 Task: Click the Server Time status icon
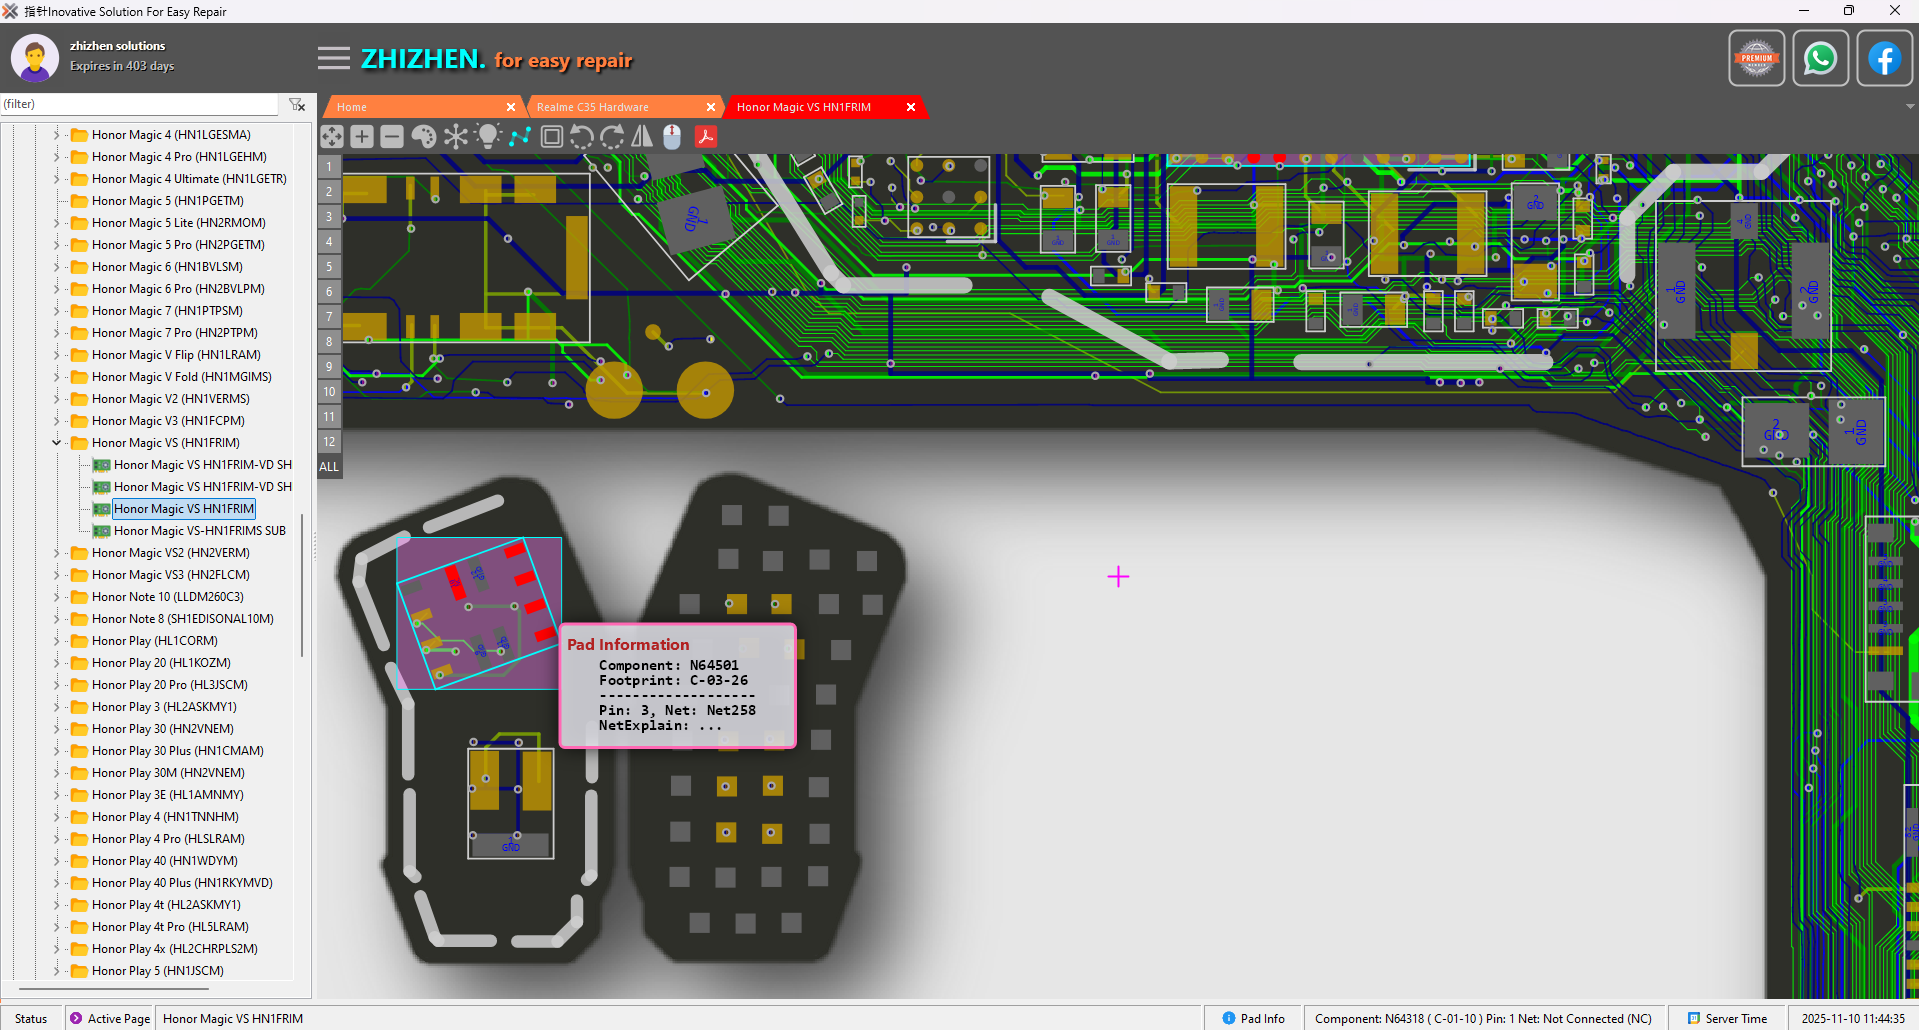pos(1694,1018)
